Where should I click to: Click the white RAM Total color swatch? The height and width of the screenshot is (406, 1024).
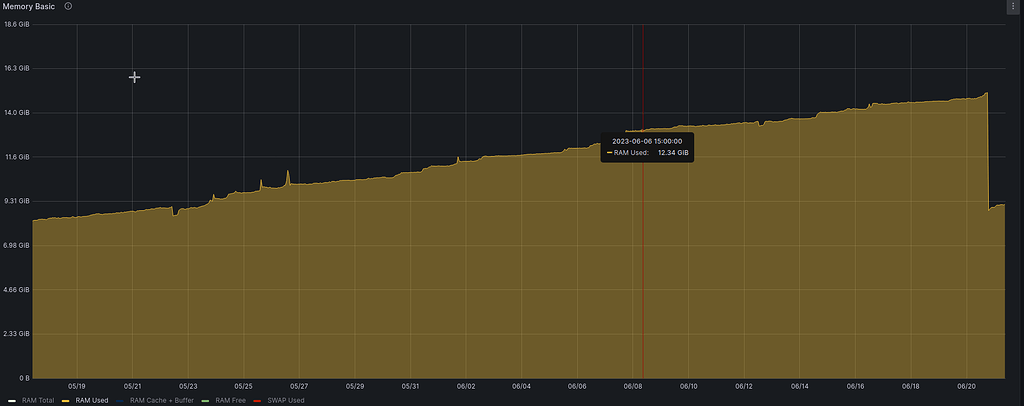tap(11, 400)
